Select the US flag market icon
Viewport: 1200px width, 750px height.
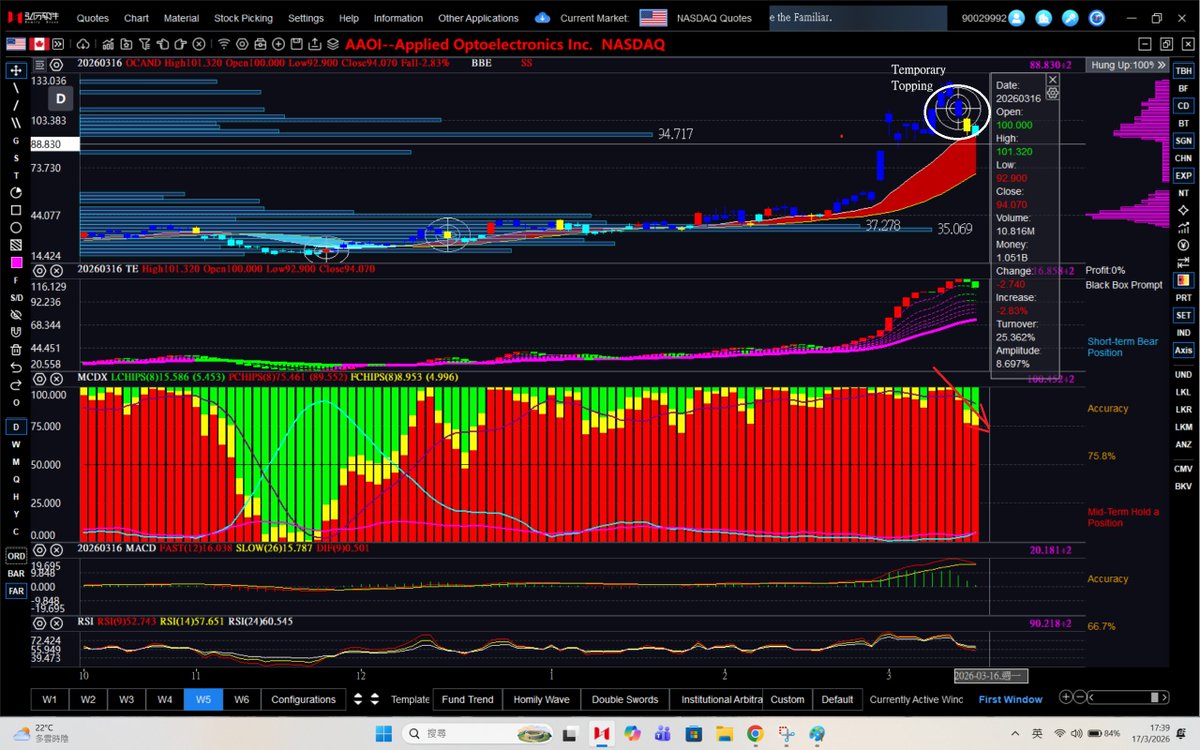pyautogui.click(x=16, y=44)
